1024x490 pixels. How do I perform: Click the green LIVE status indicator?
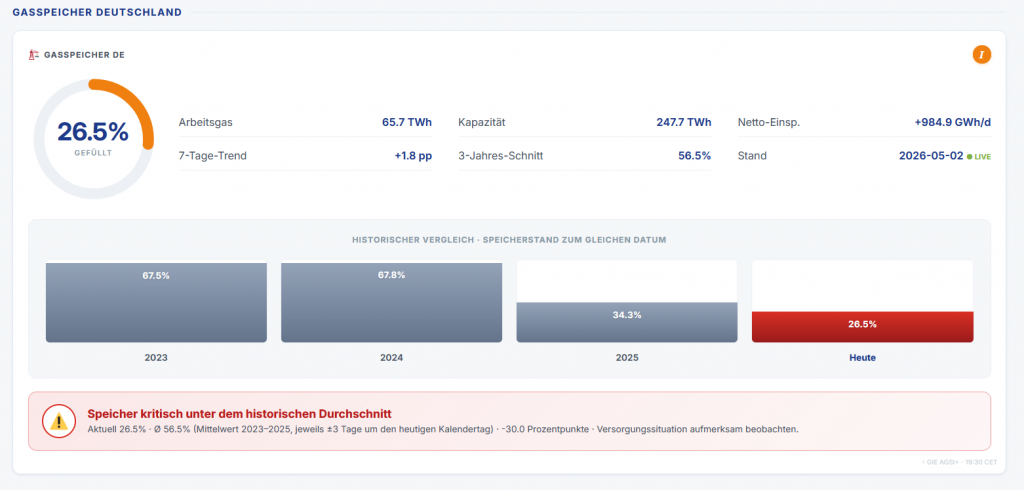tap(978, 157)
